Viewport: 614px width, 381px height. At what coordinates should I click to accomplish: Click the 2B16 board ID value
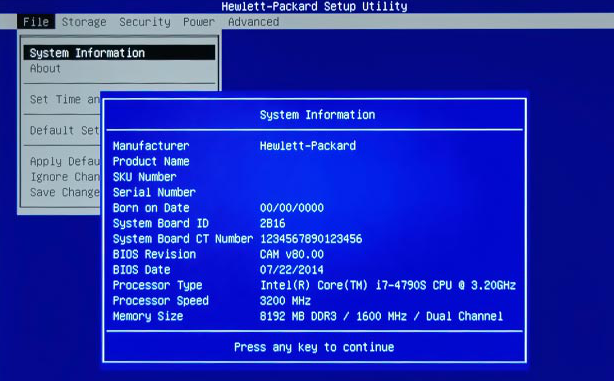pos(273,224)
